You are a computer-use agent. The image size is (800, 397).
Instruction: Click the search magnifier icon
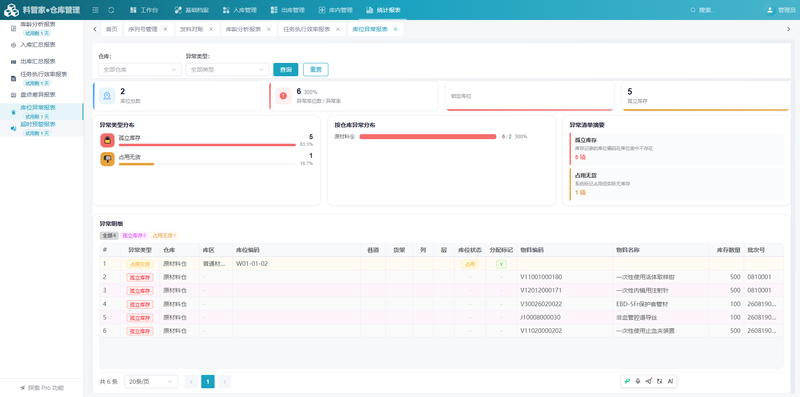pos(693,10)
